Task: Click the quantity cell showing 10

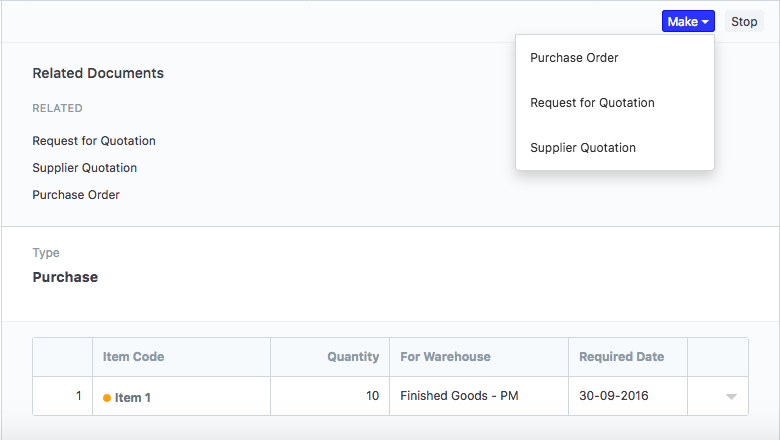Action: [372, 396]
